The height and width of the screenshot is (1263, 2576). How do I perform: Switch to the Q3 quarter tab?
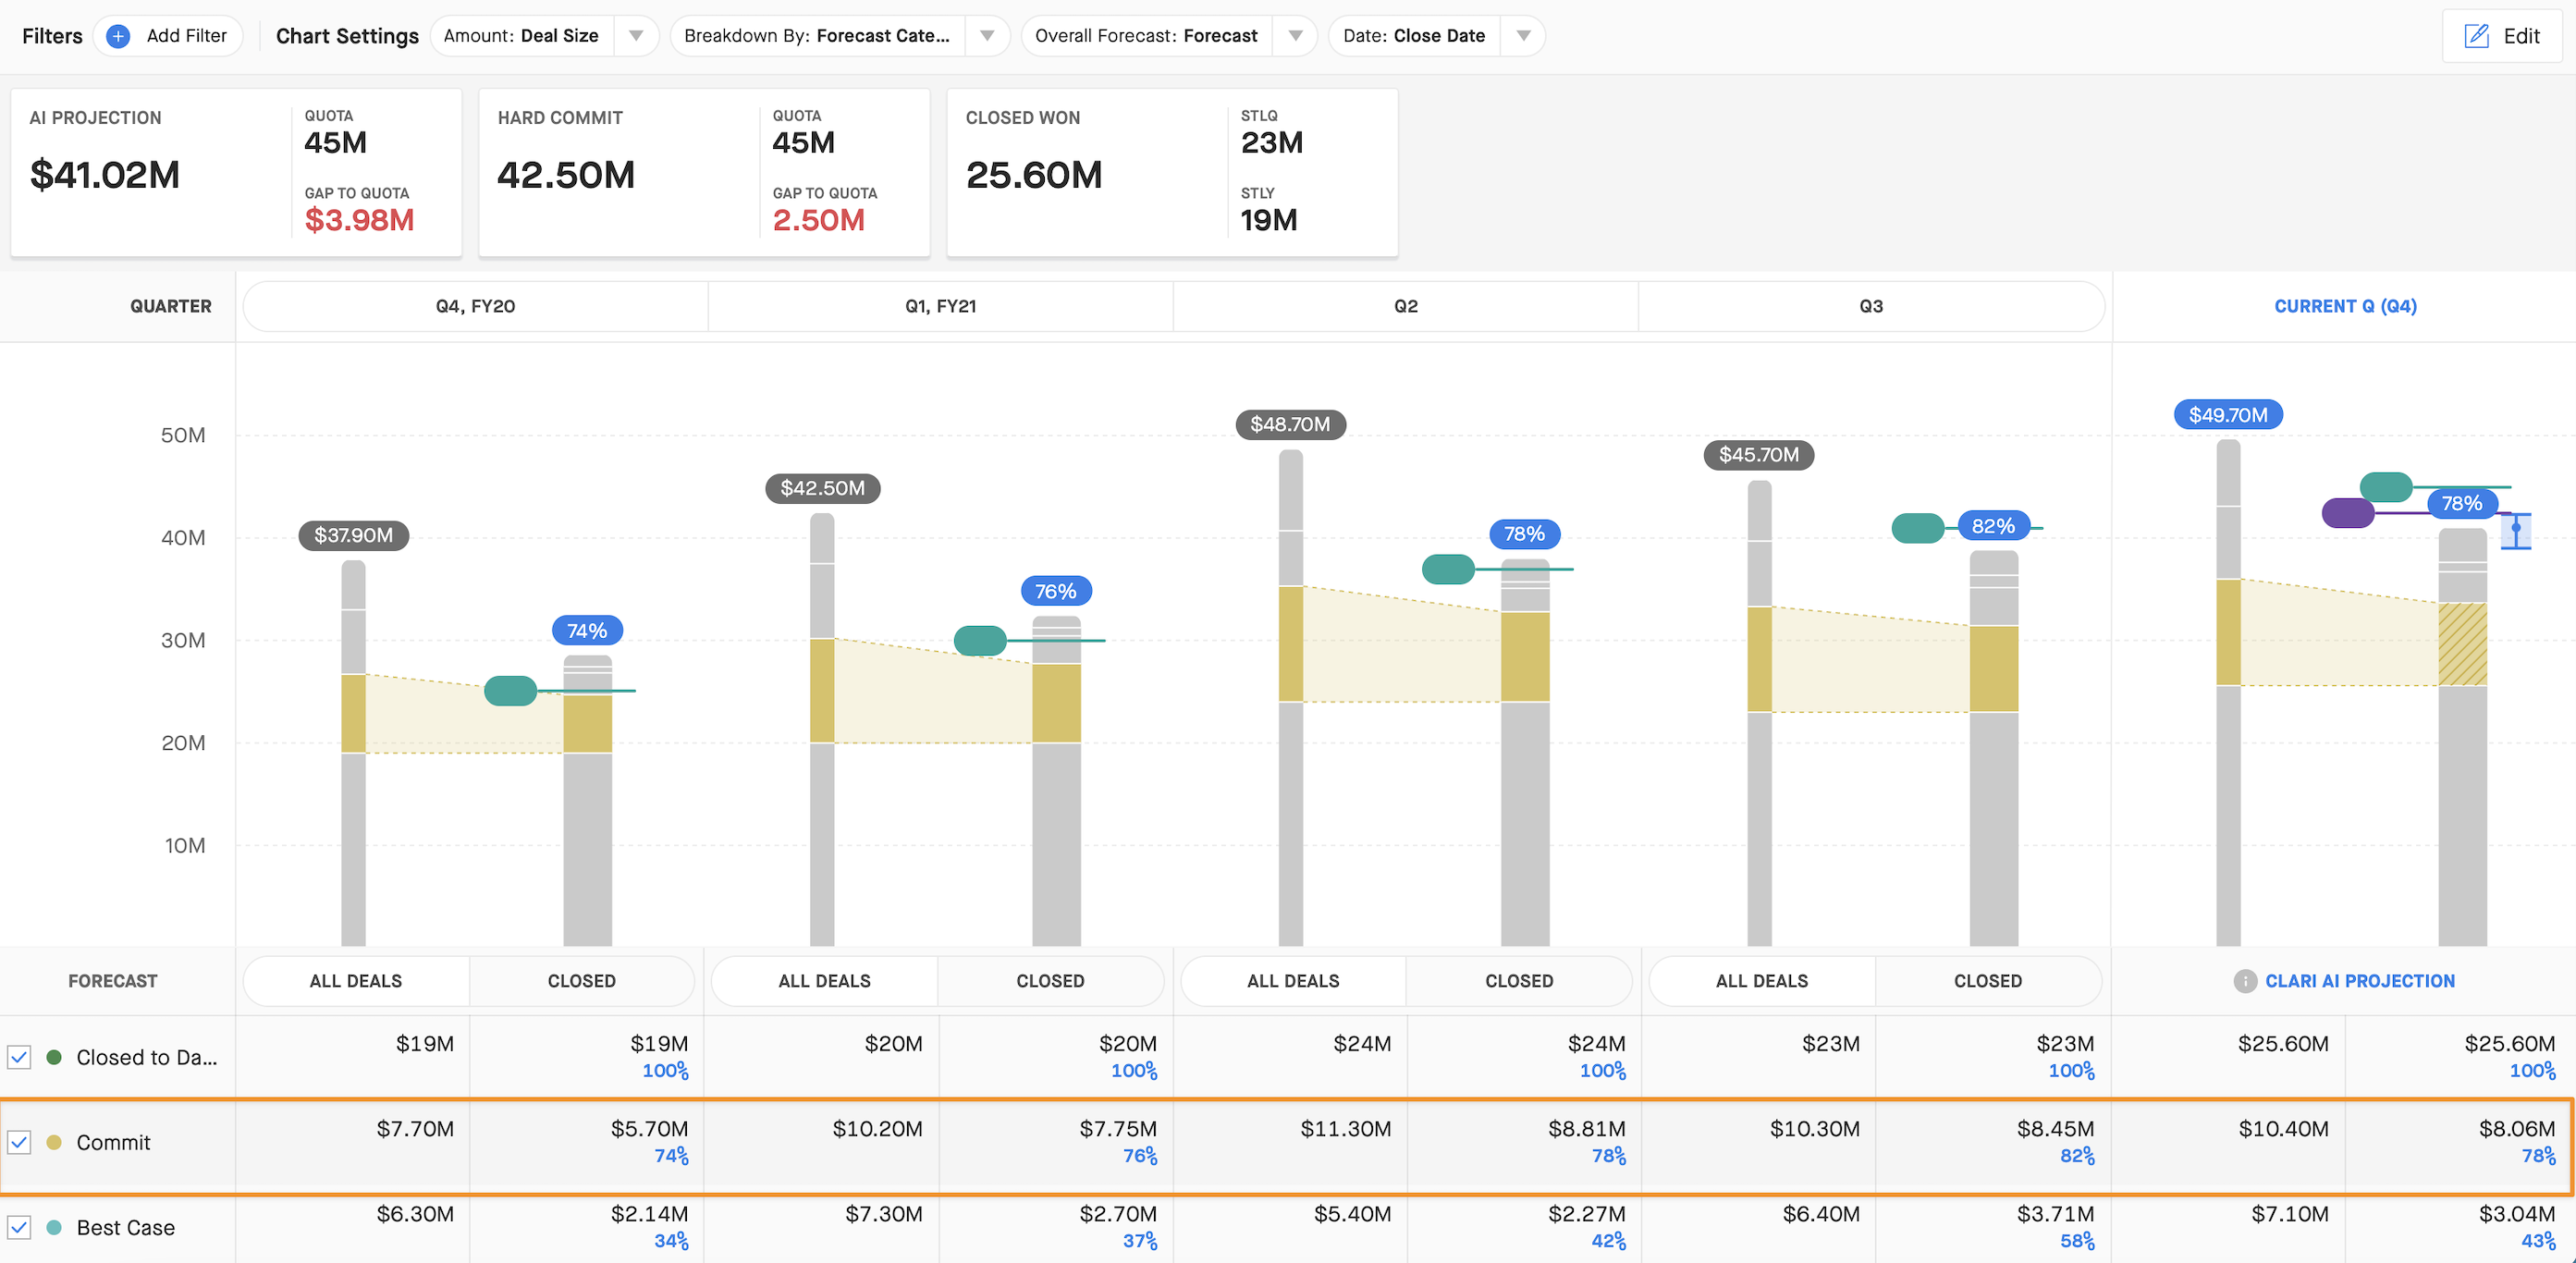click(1871, 306)
